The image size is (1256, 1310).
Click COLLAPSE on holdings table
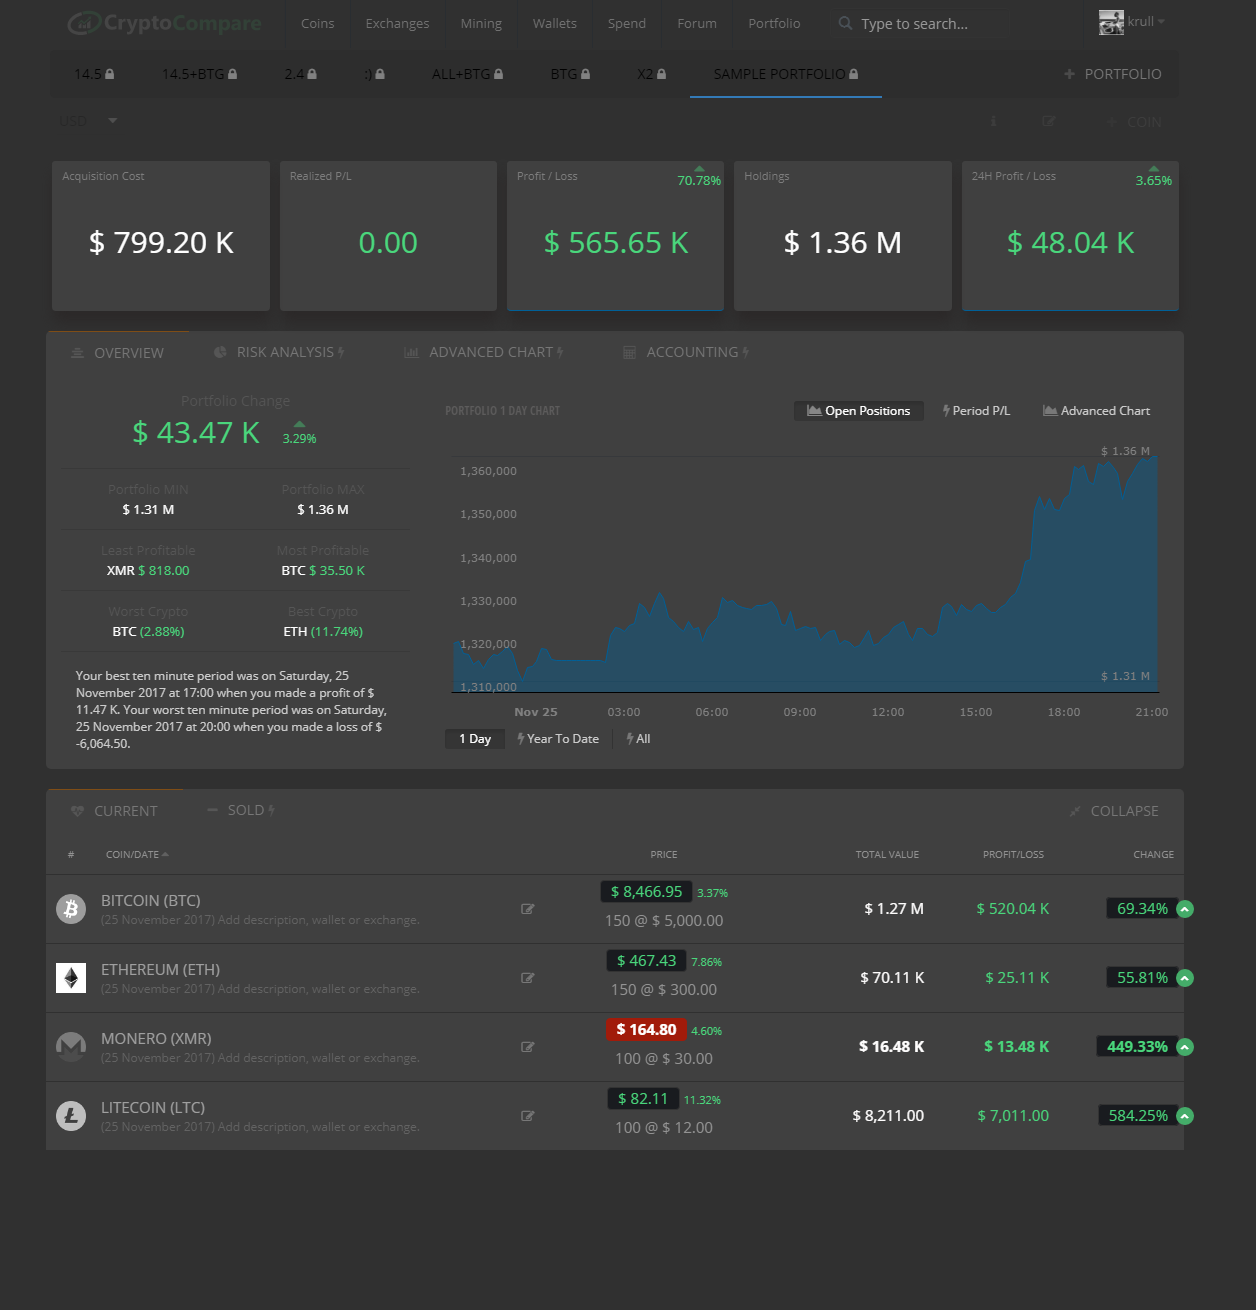1114,811
